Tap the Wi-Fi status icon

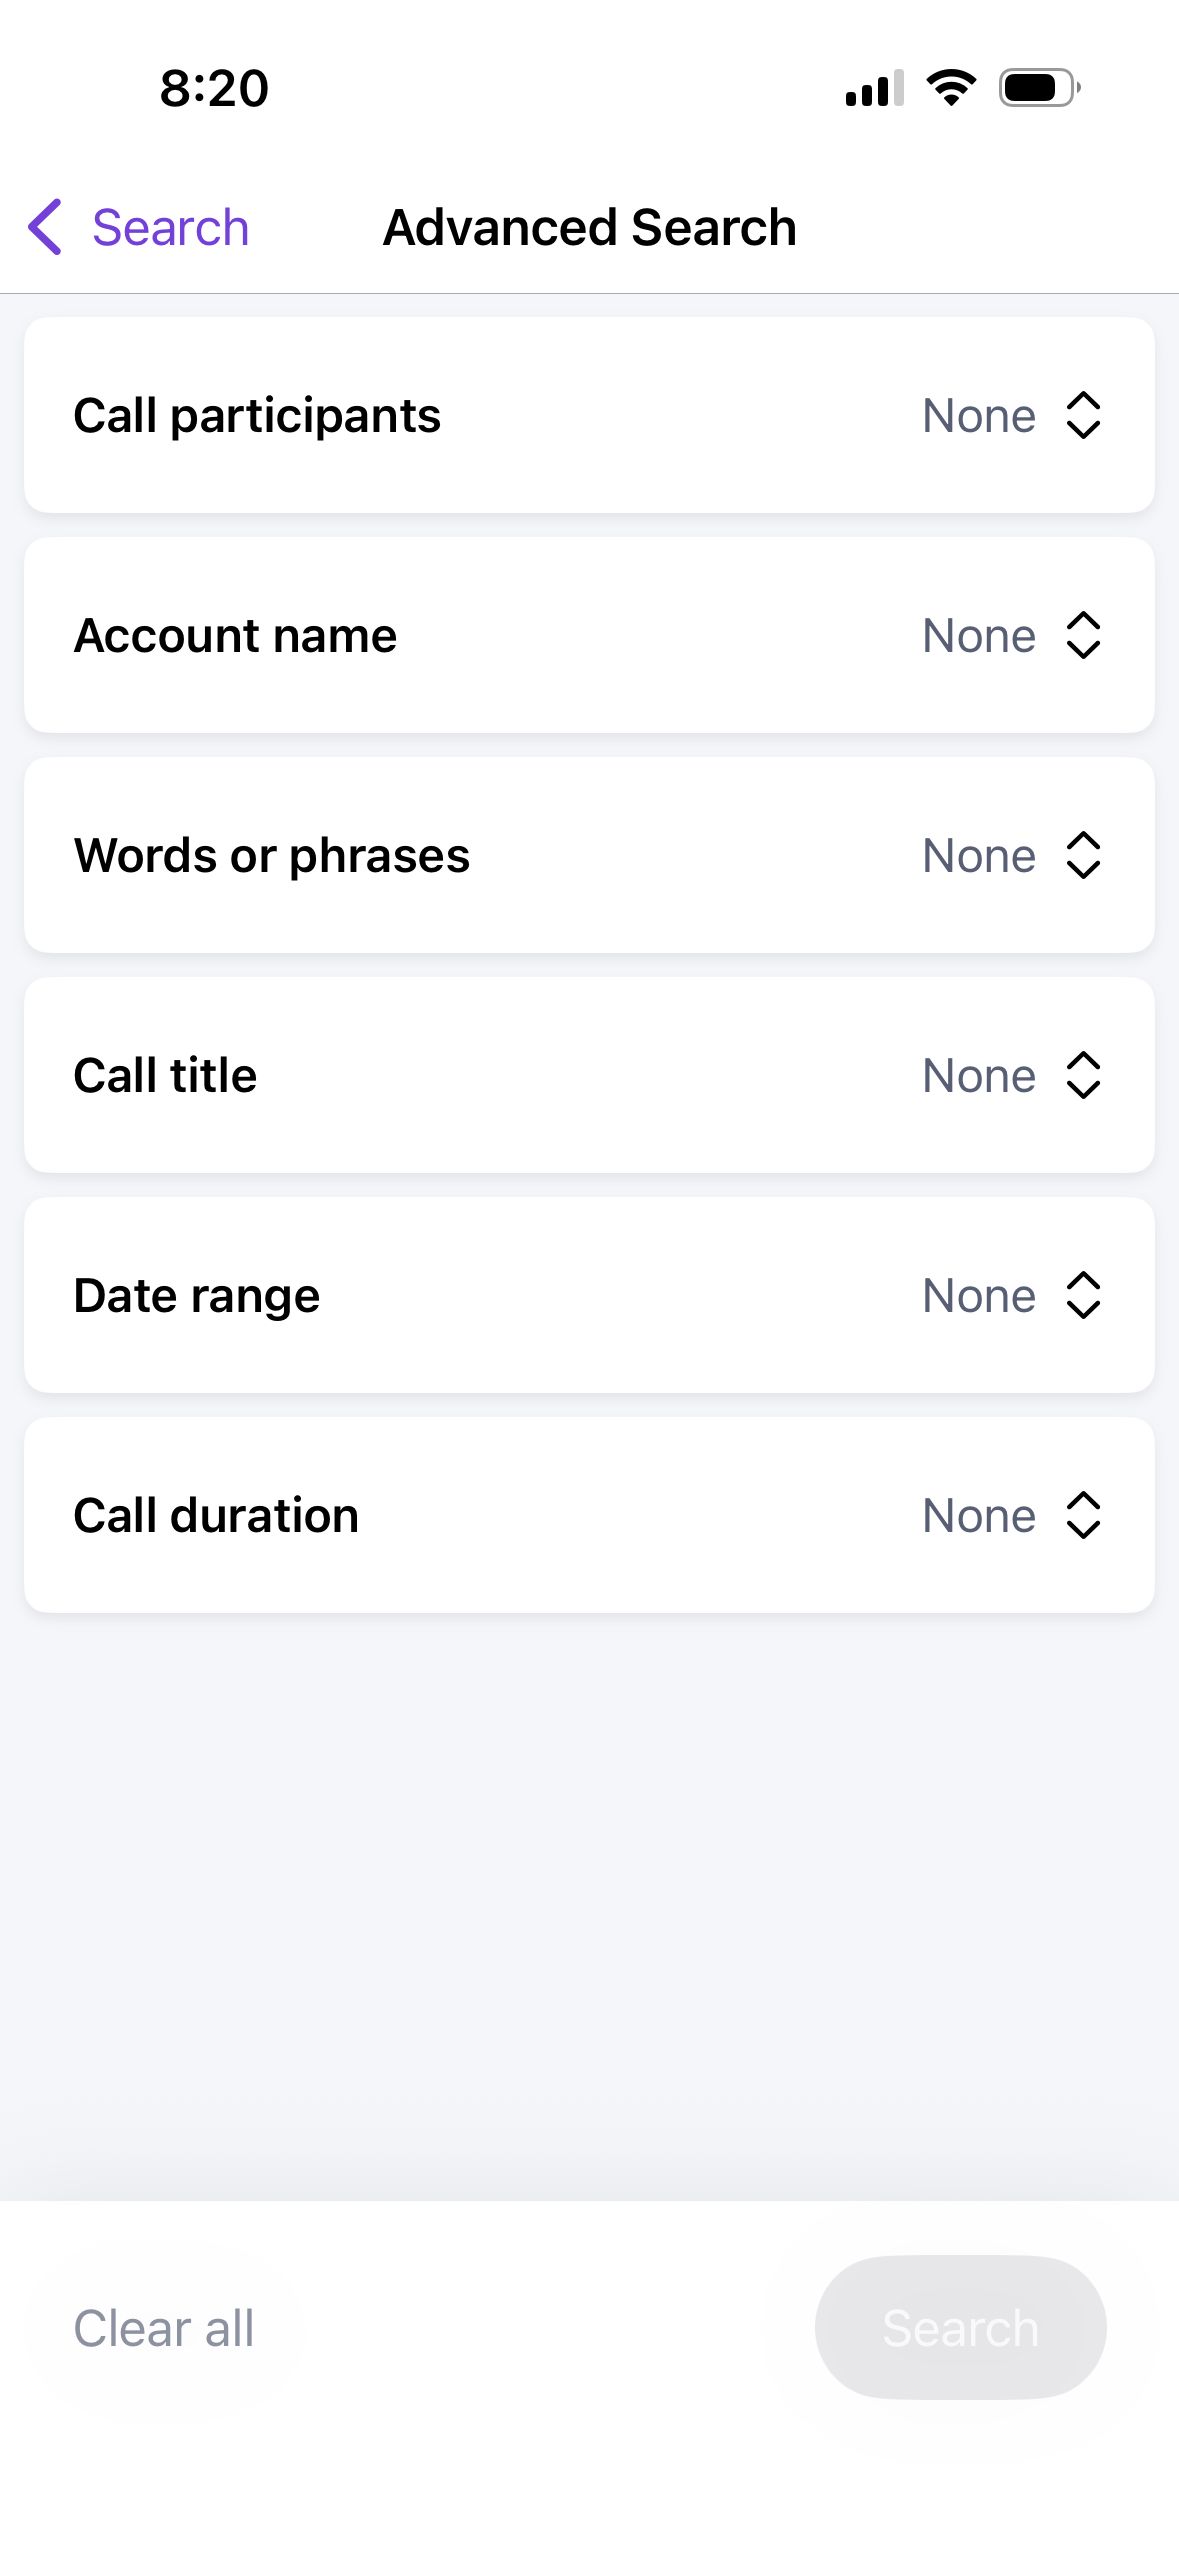point(951,88)
